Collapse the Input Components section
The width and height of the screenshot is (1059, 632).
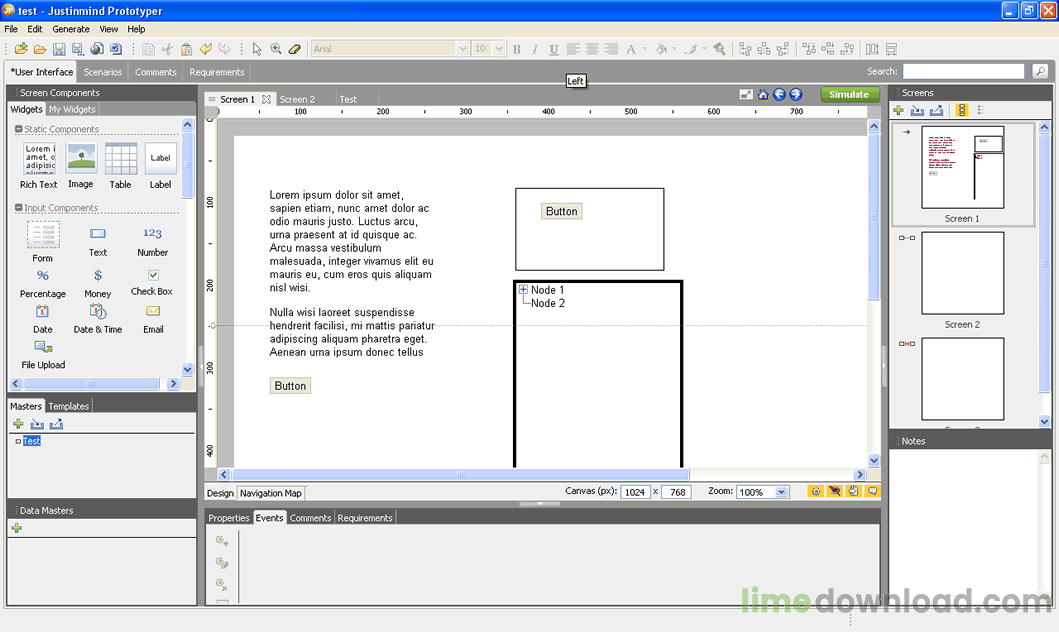19,208
